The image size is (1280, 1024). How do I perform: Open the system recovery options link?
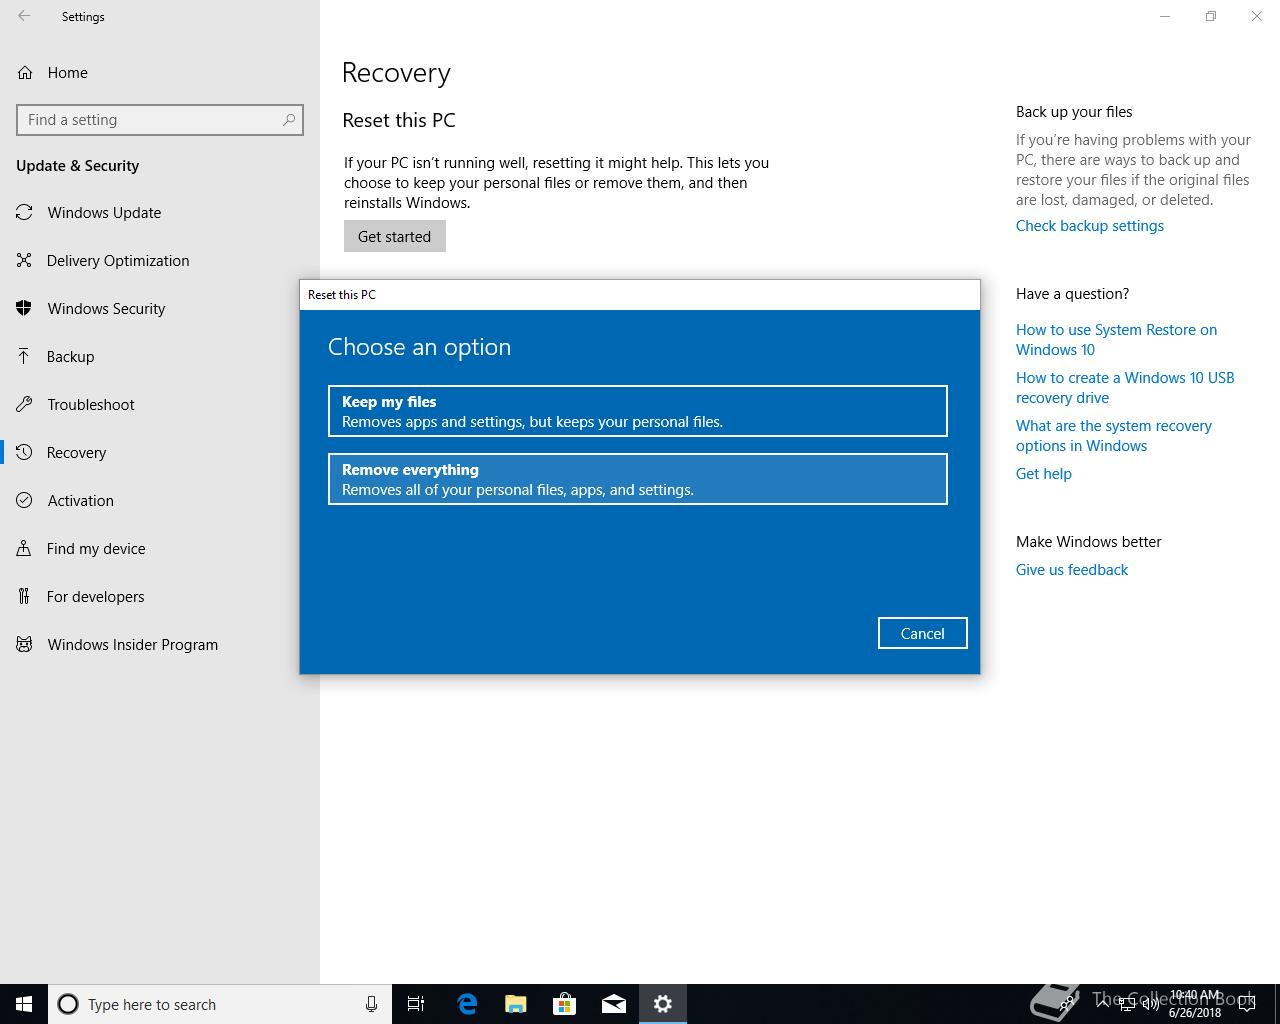point(1114,436)
